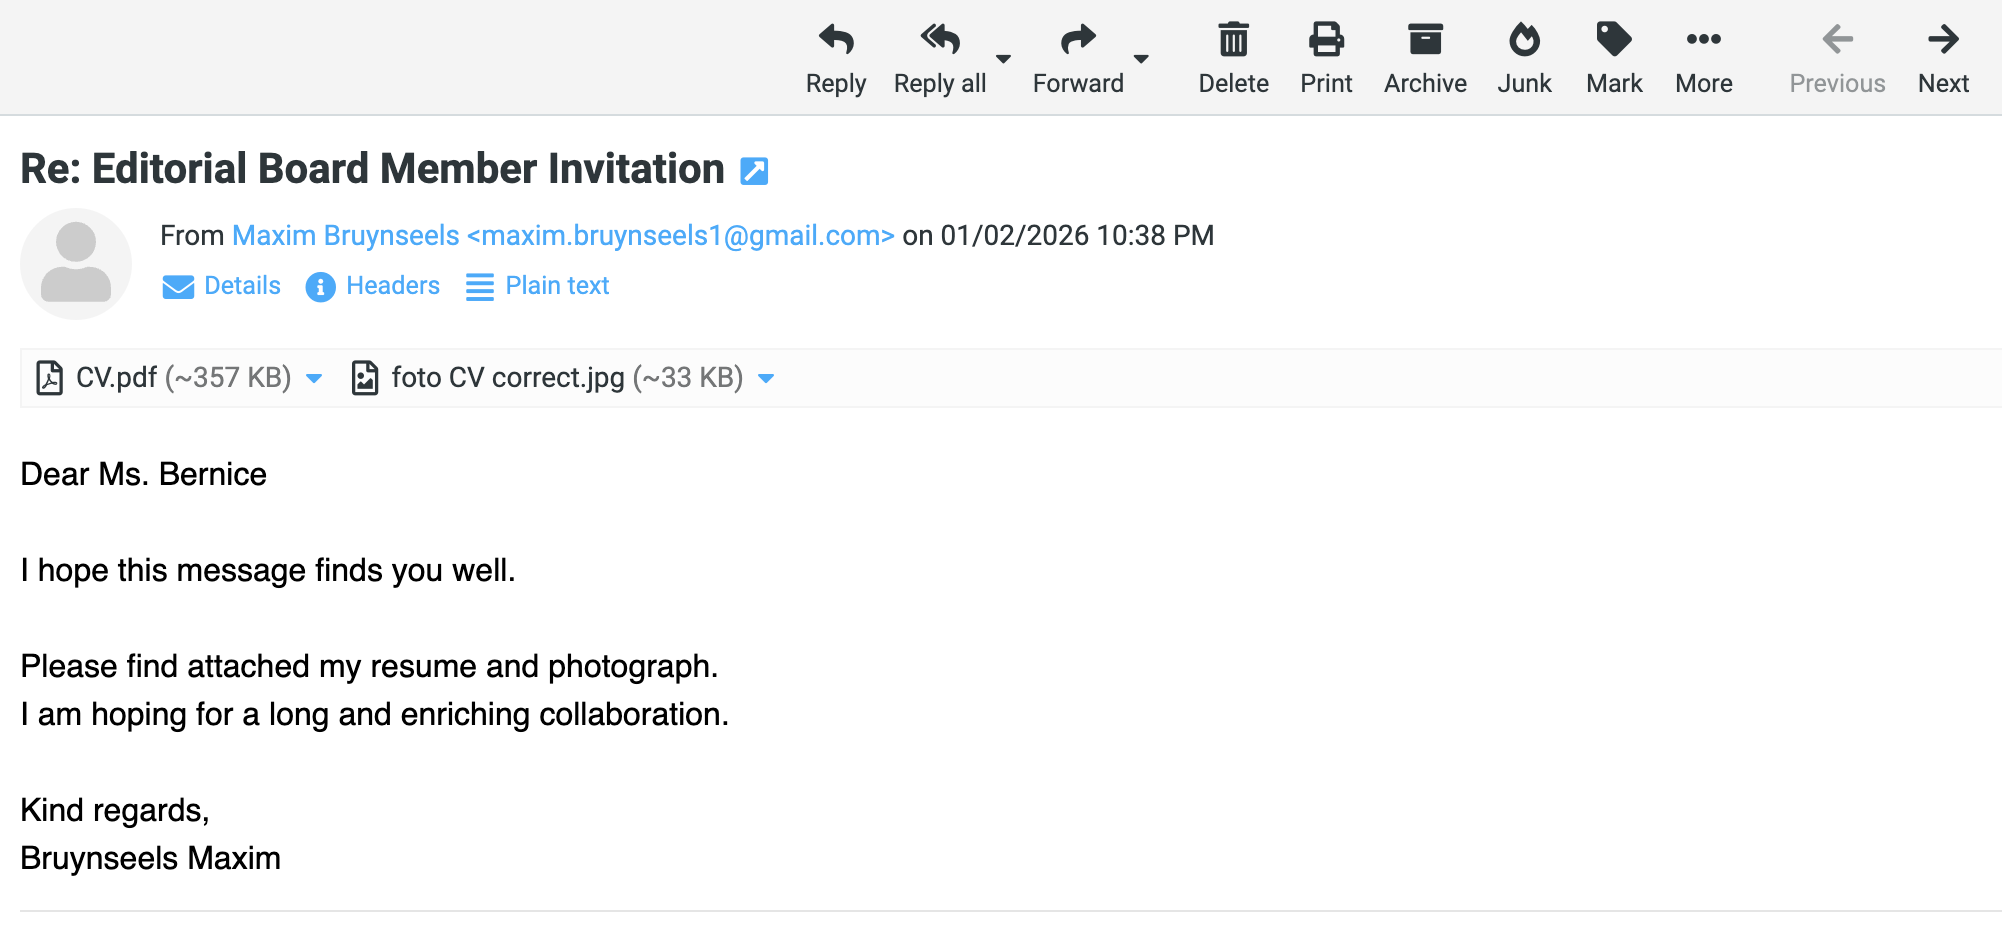
Task: Switch to Plain text view
Action: point(538,286)
